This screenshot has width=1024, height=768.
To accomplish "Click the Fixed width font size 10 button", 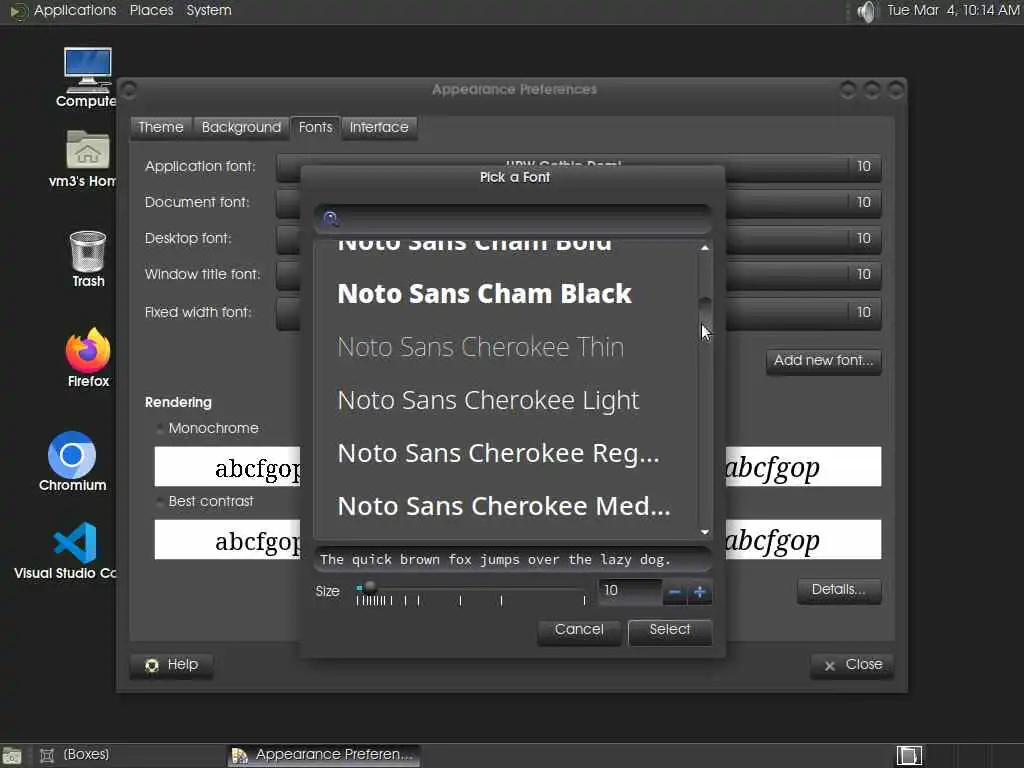I will point(864,312).
